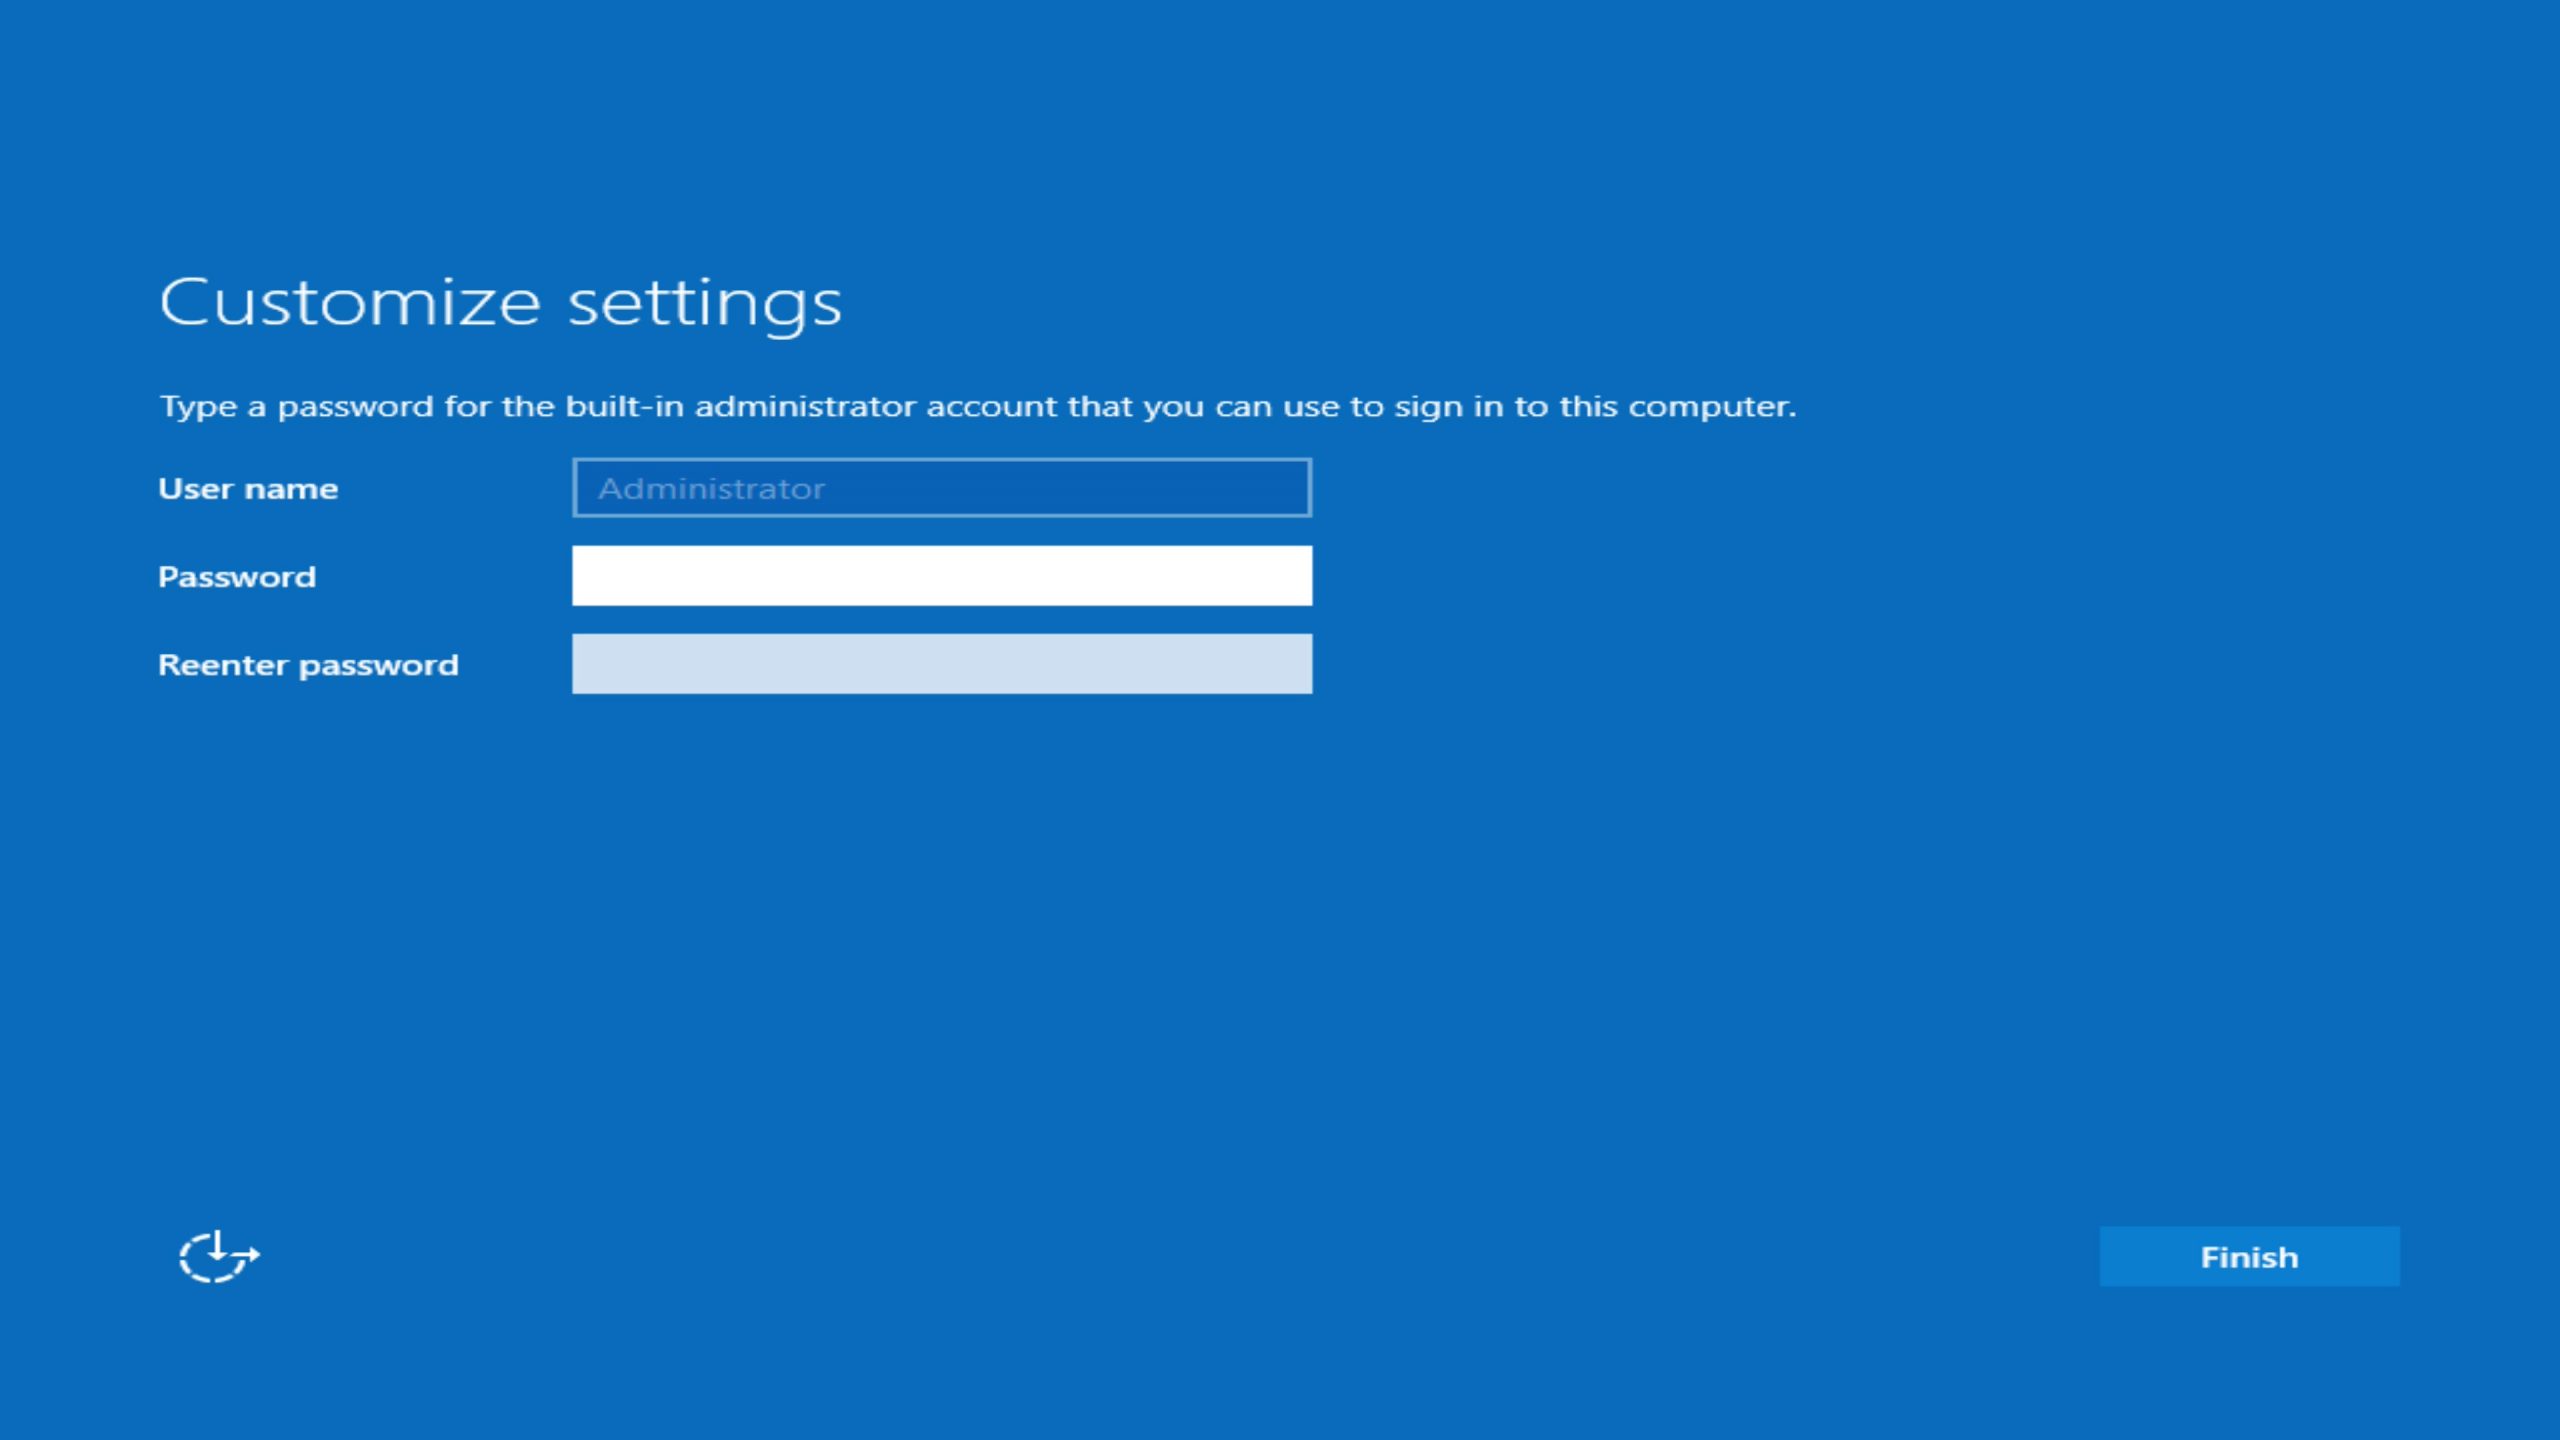Click the white Password entry box
The height and width of the screenshot is (1440, 2560).
(x=941, y=576)
